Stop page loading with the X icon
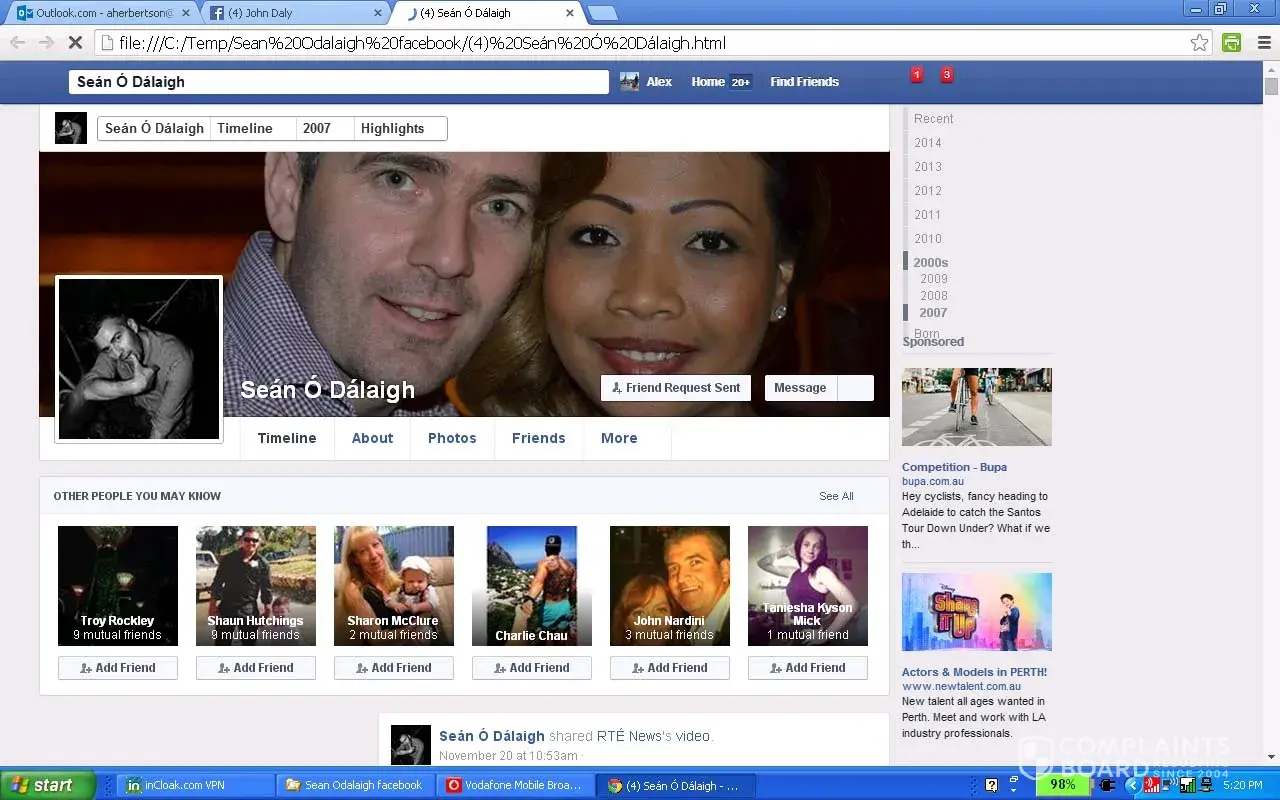Screen dimensions: 1280x800 (74, 43)
